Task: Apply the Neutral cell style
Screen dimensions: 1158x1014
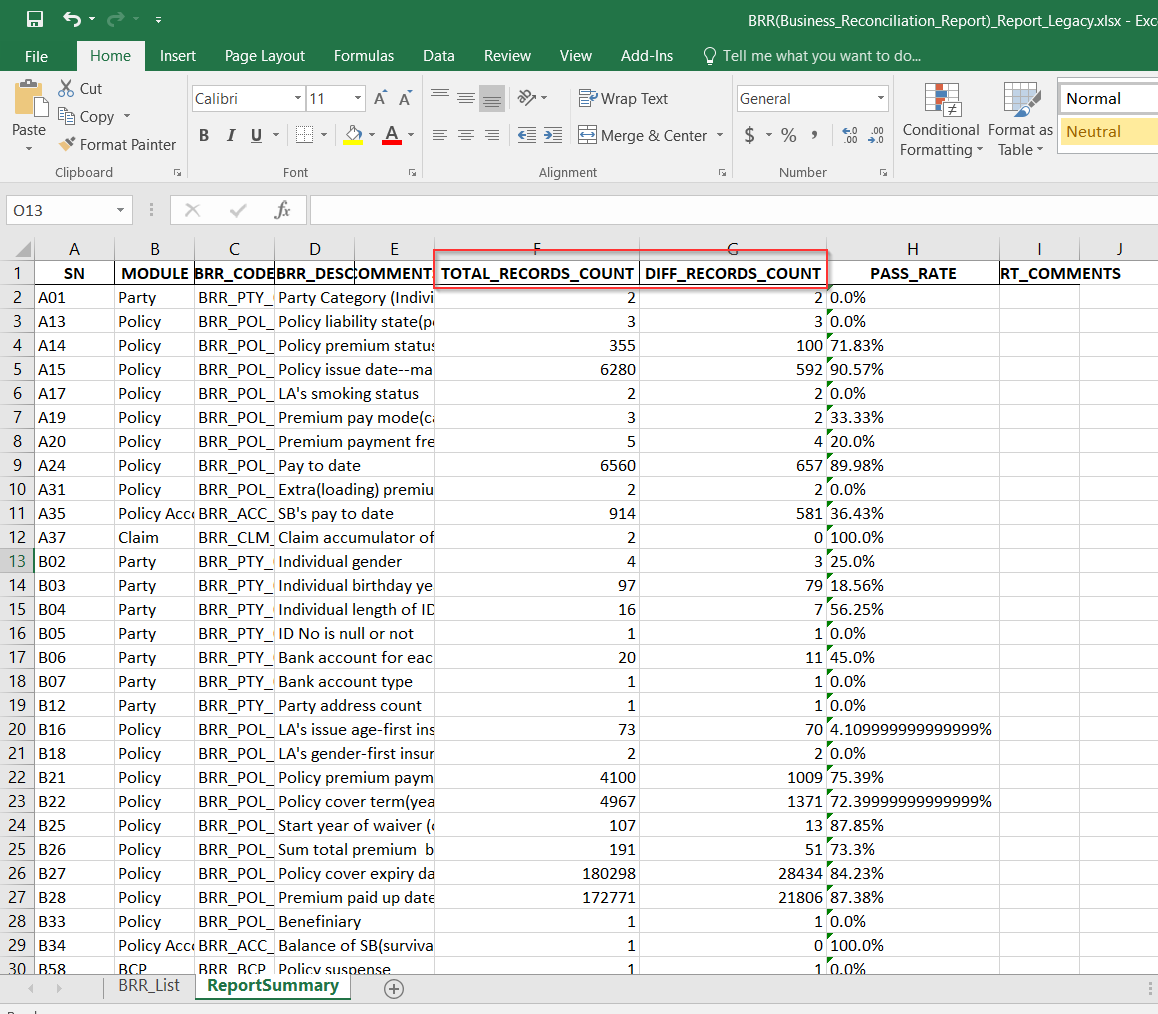Action: (1108, 131)
